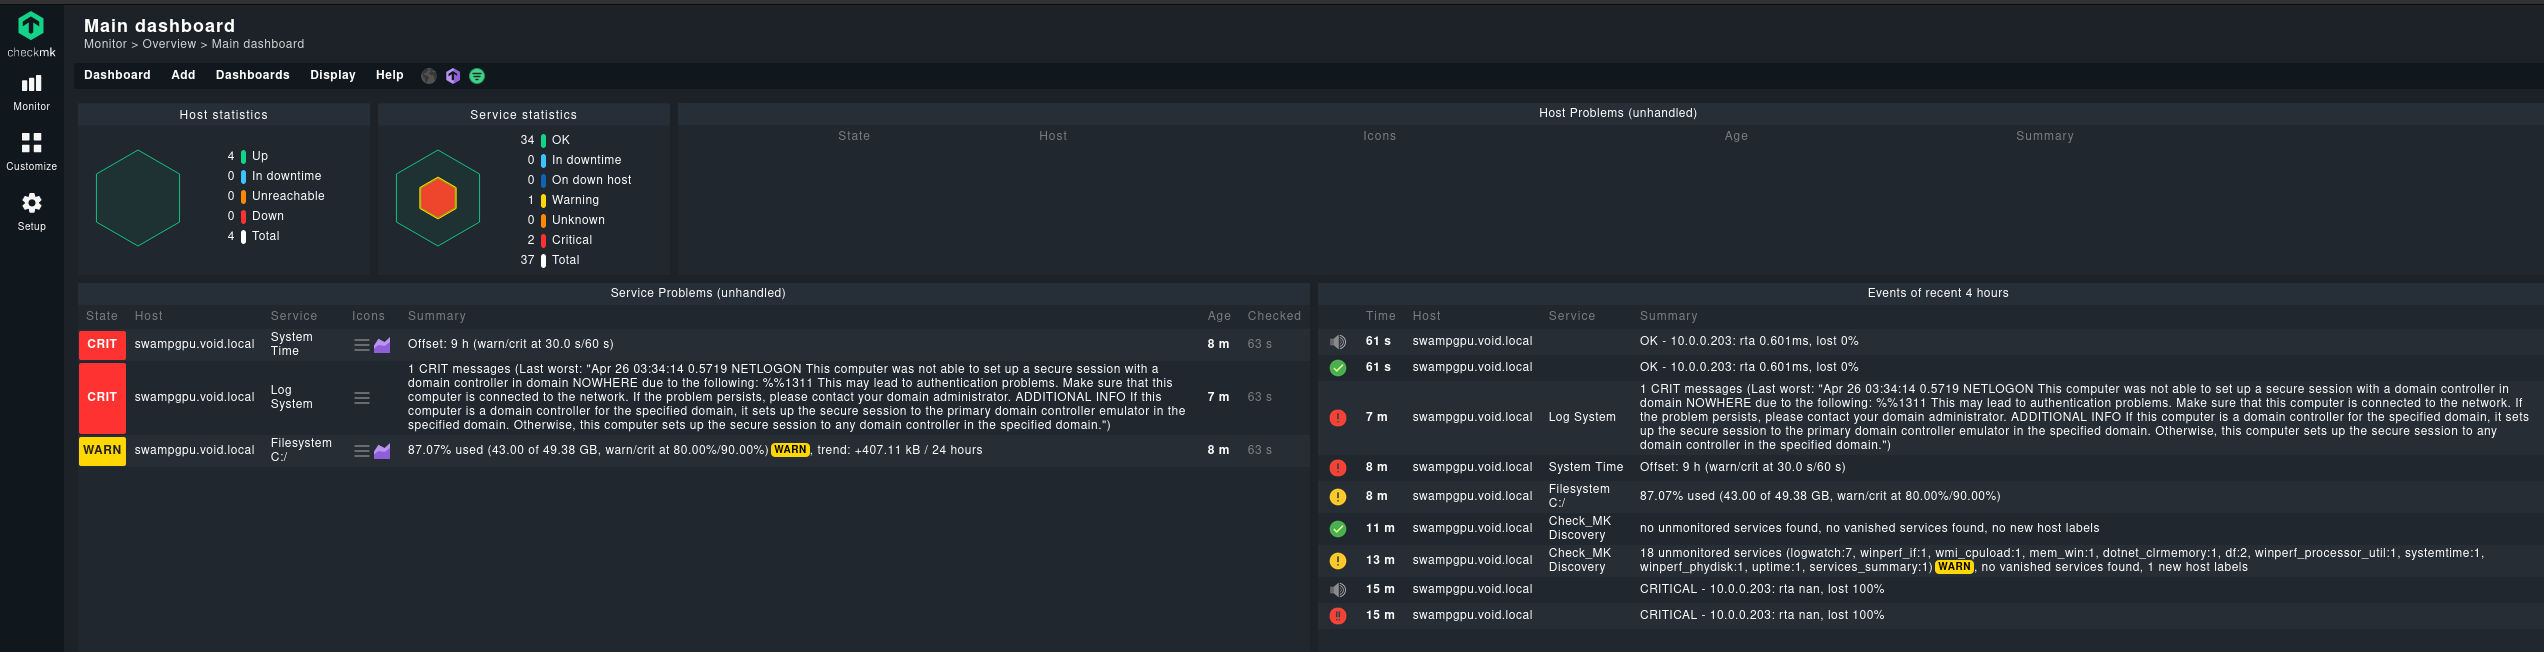Viewport: 2544px width, 652px height.
Task: Click red alert icon on 8 m System Time event
Action: coord(1338,468)
